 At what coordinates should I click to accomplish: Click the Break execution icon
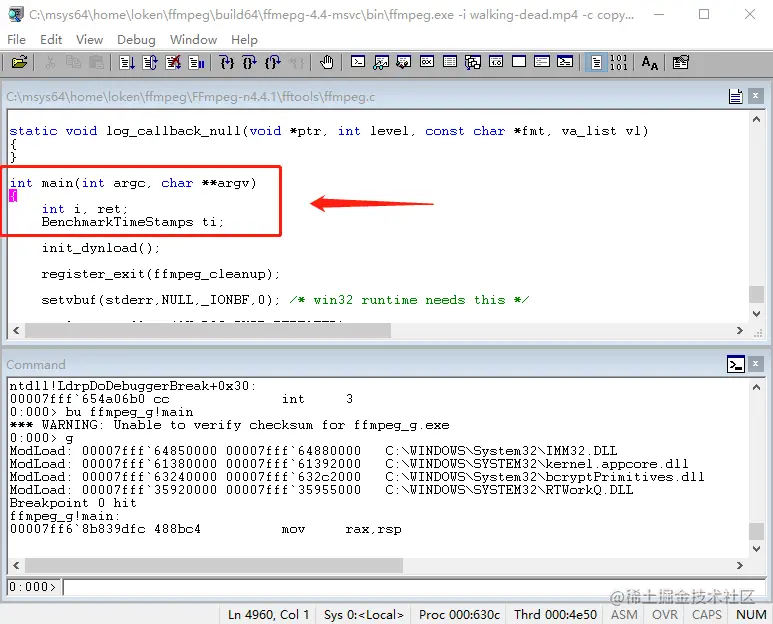click(x=197, y=63)
